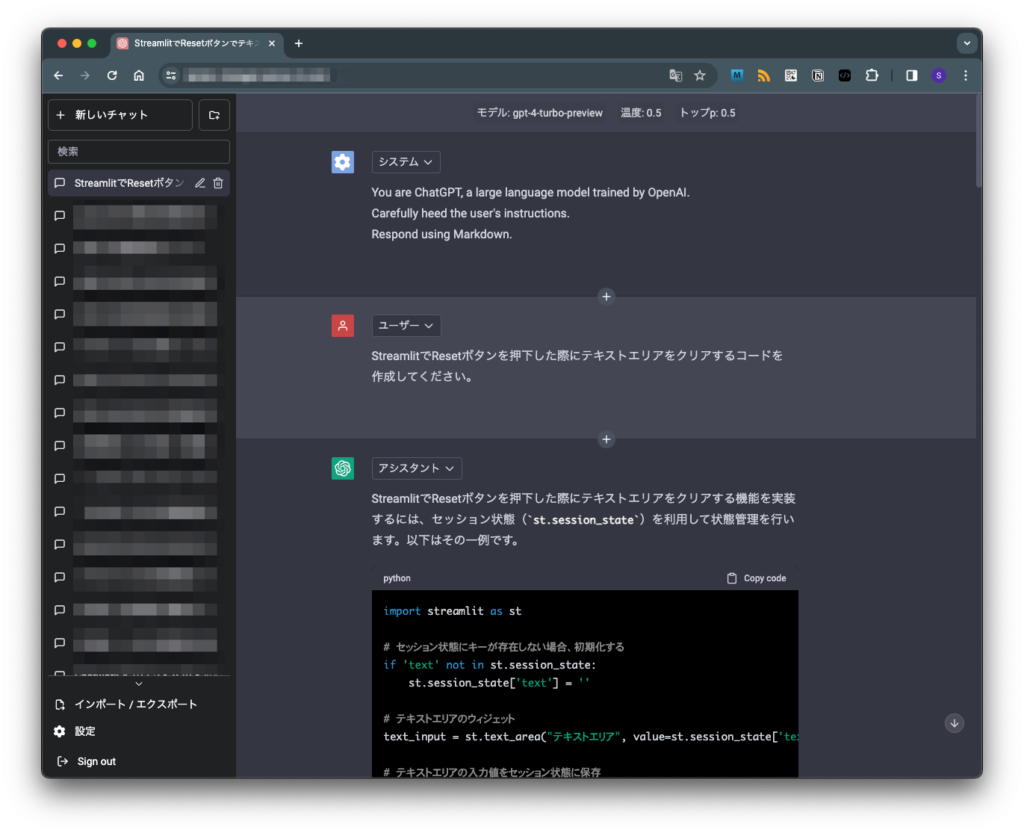Screen dimensions: 1024x833
Task: Select the StreamlitでResetボタン browser tab
Action: point(196,44)
